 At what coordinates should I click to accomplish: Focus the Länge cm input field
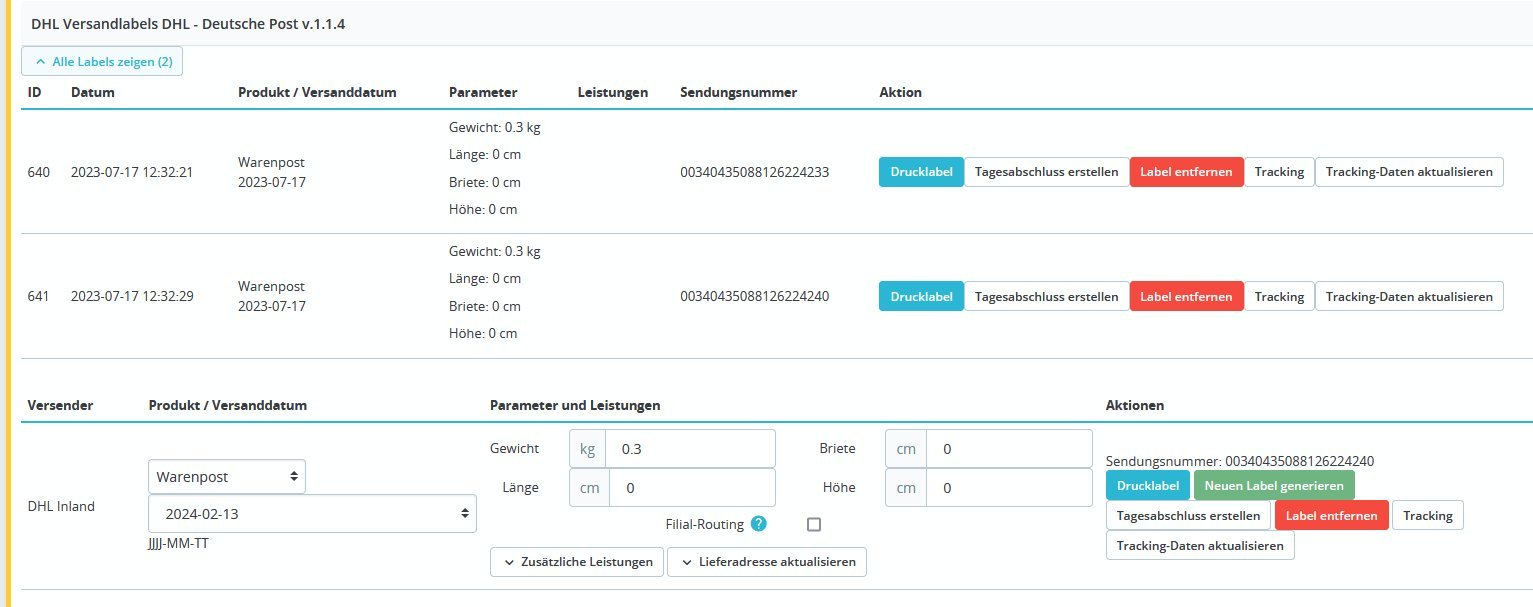click(692, 488)
